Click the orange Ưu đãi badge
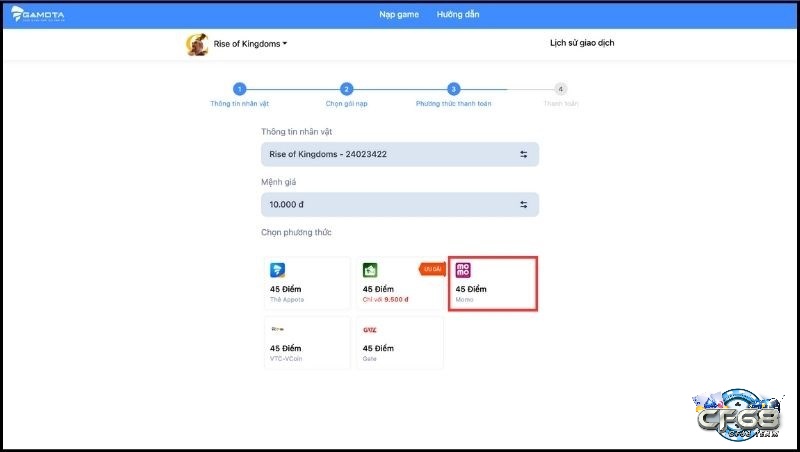This screenshot has width=800, height=452. pyautogui.click(x=432, y=269)
